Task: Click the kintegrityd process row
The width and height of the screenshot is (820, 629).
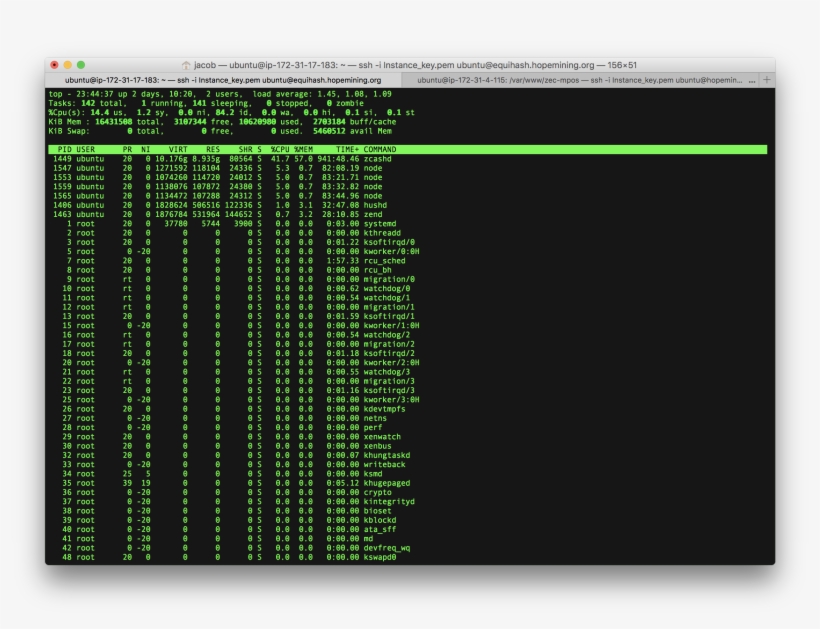Action: [x=232, y=502]
